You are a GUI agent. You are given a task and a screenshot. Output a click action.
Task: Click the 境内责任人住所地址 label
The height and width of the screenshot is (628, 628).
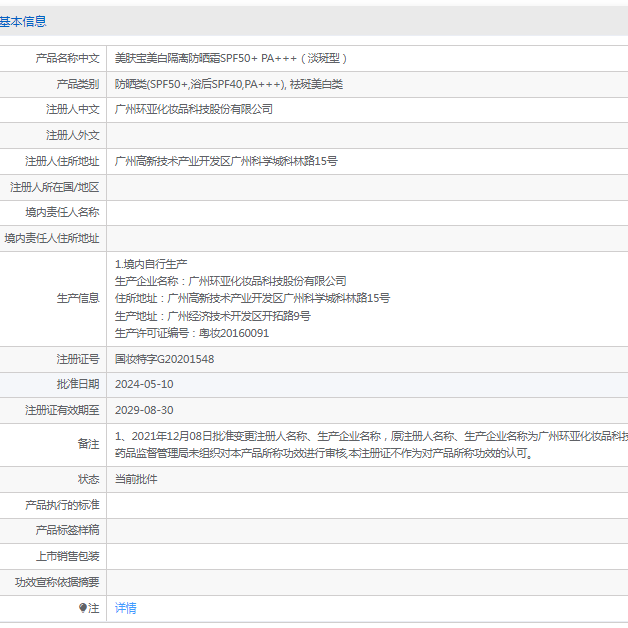click(x=52, y=238)
